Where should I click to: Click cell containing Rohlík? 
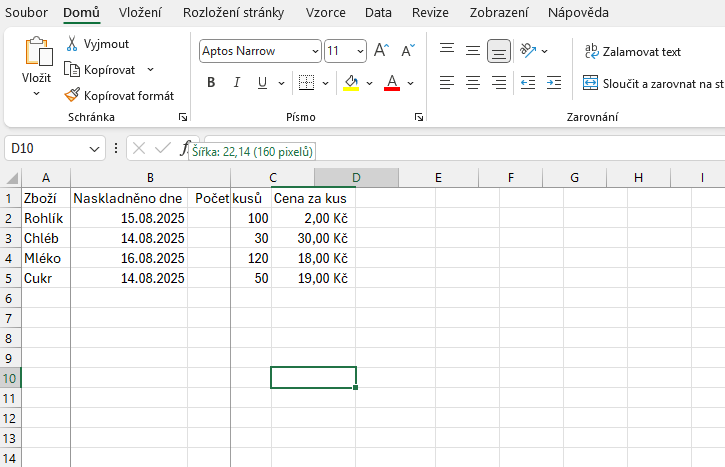tap(46, 218)
